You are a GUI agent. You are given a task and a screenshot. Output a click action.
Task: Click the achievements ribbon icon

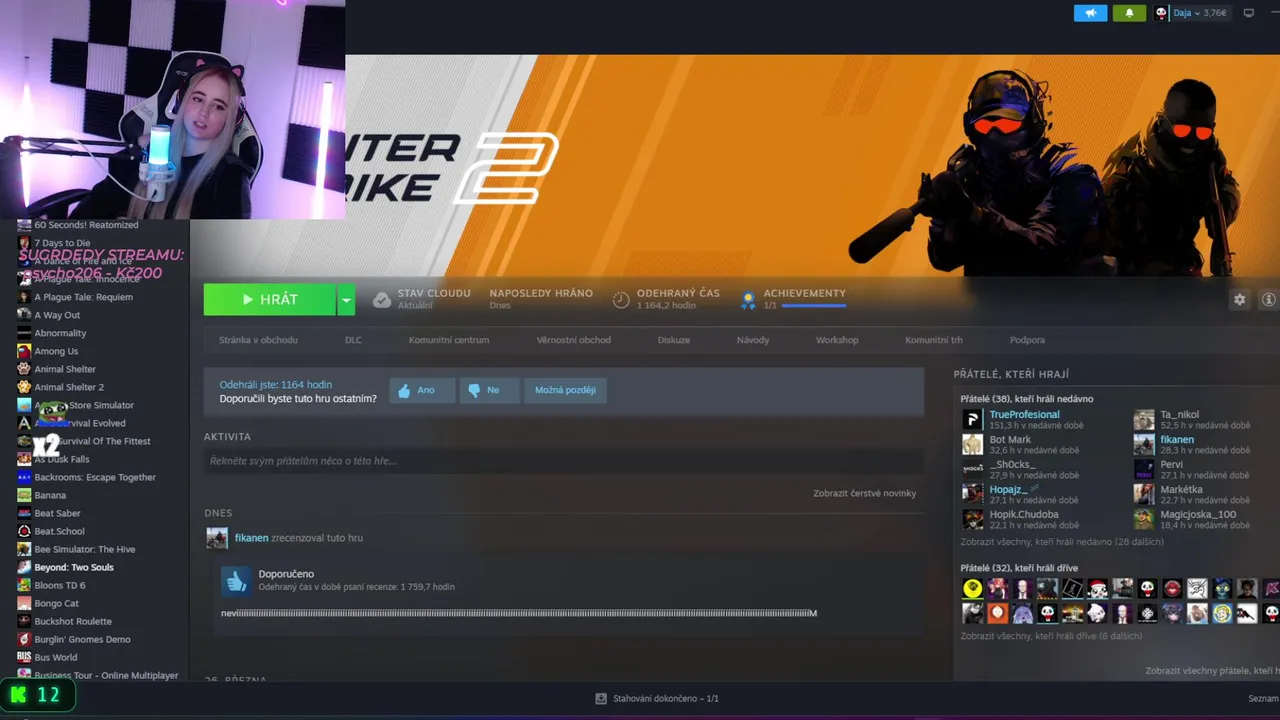(748, 299)
